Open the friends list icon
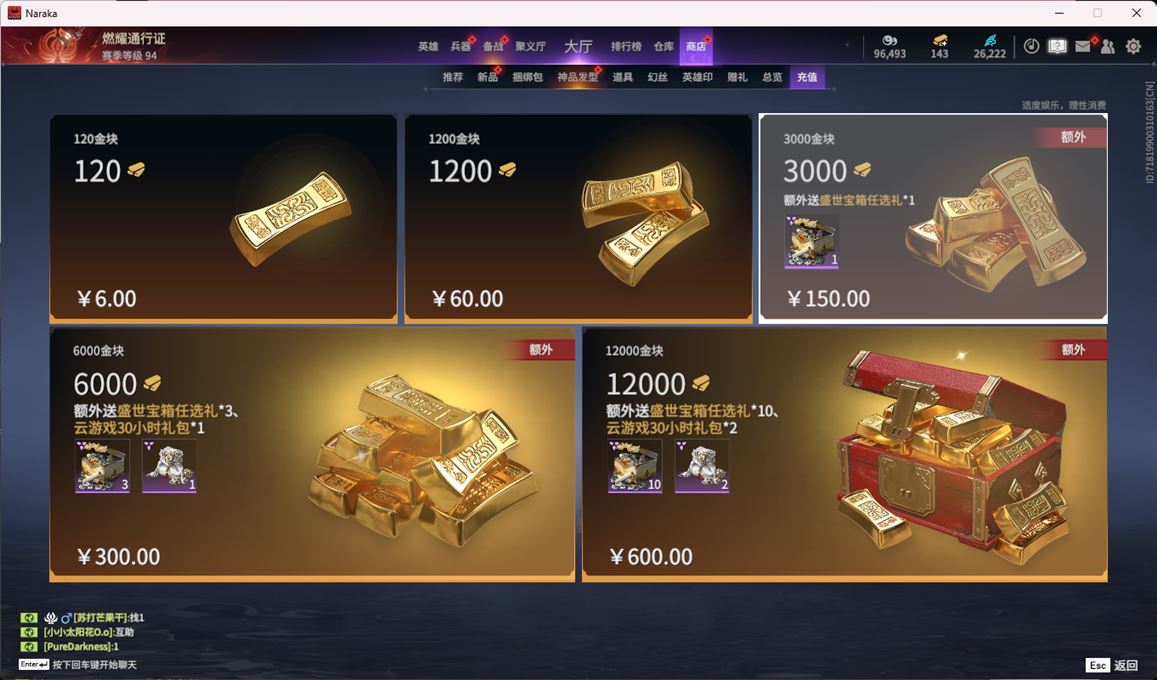The width and height of the screenshot is (1157, 680). point(1108,46)
